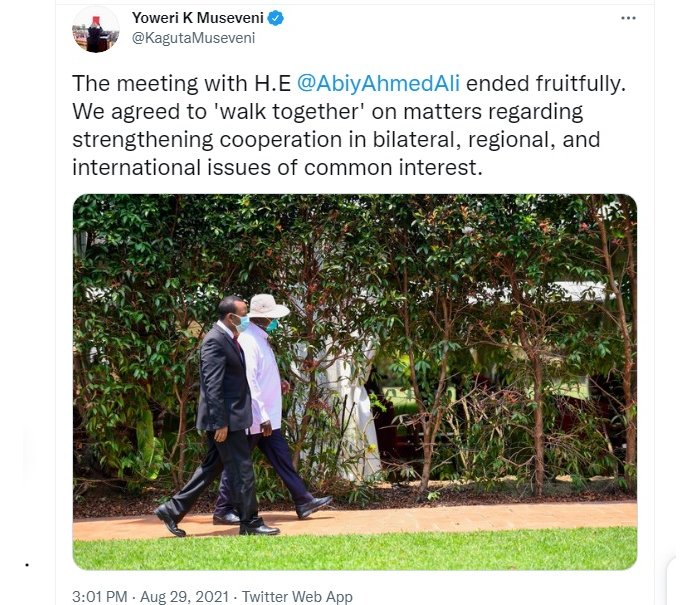Click the blue verified badge
This screenshot has height=605, width=700.
pos(275,18)
